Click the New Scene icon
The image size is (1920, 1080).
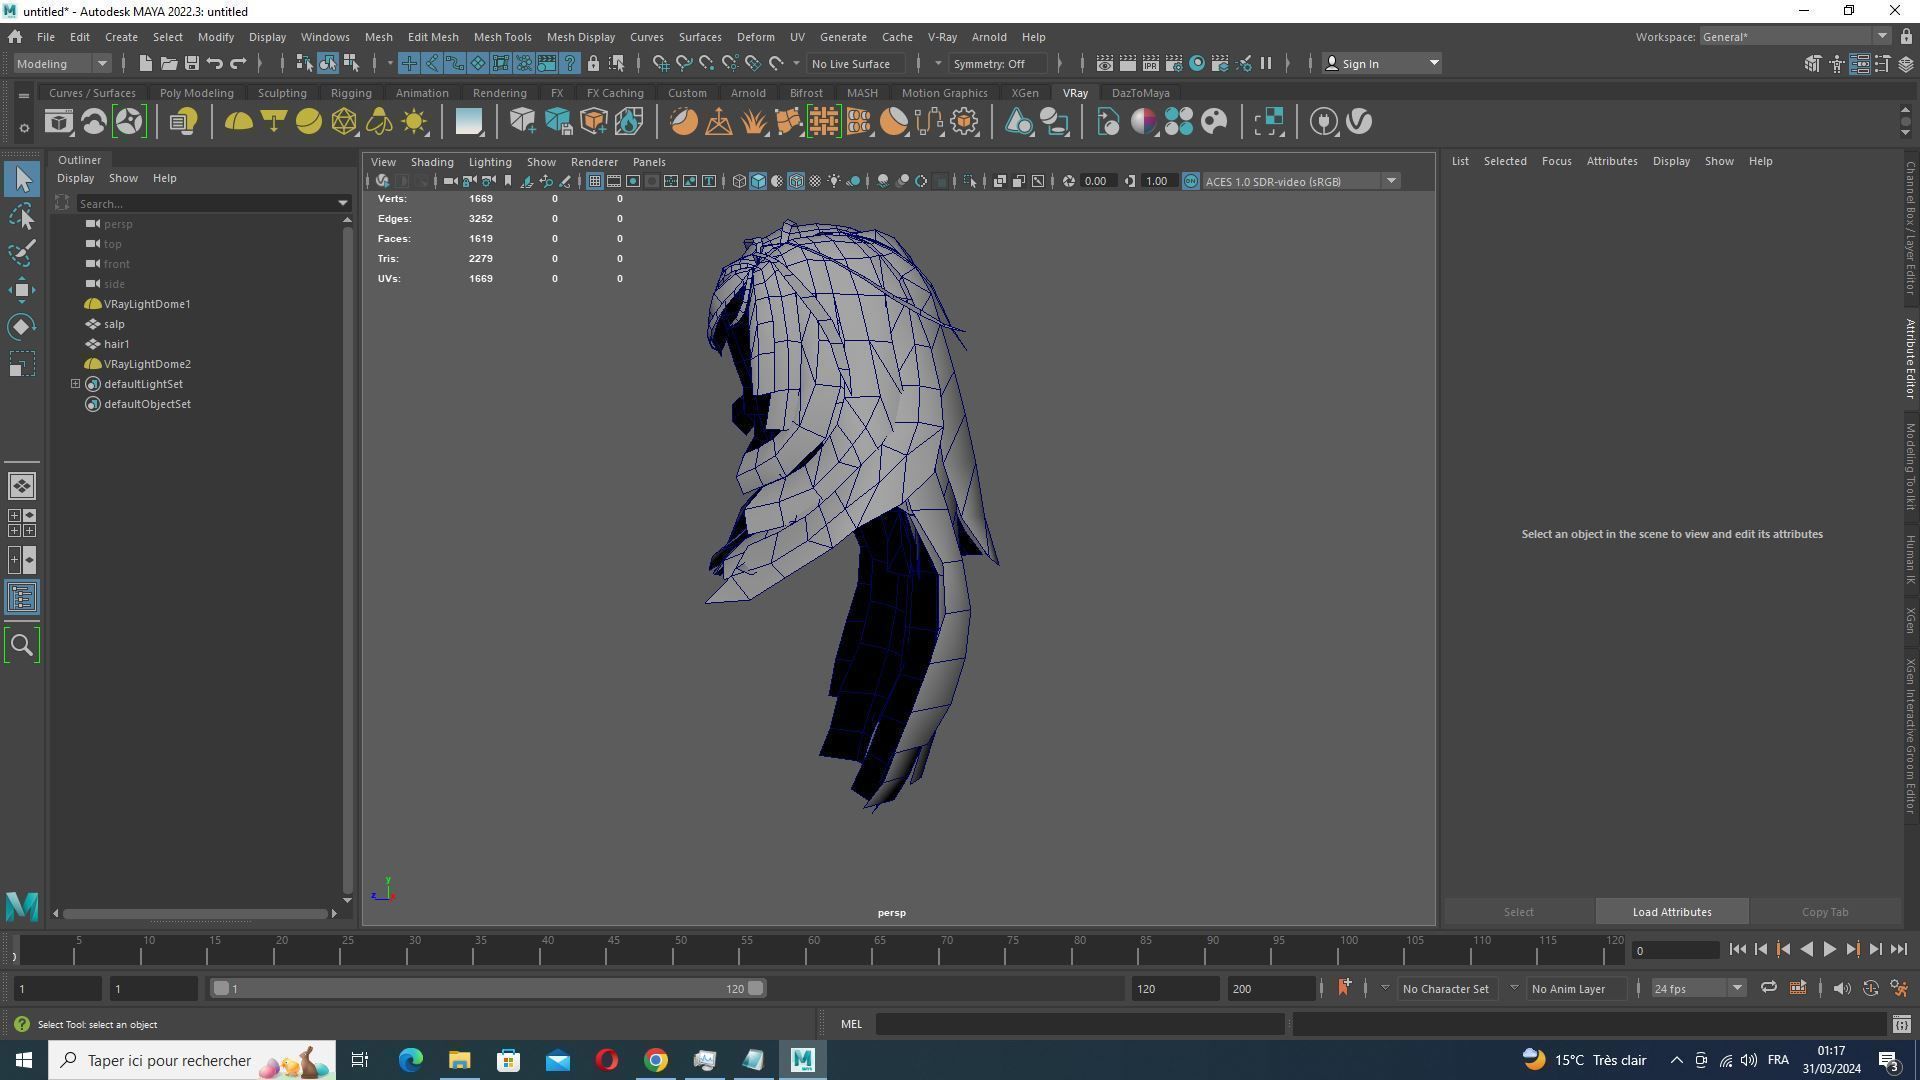coord(145,64)
